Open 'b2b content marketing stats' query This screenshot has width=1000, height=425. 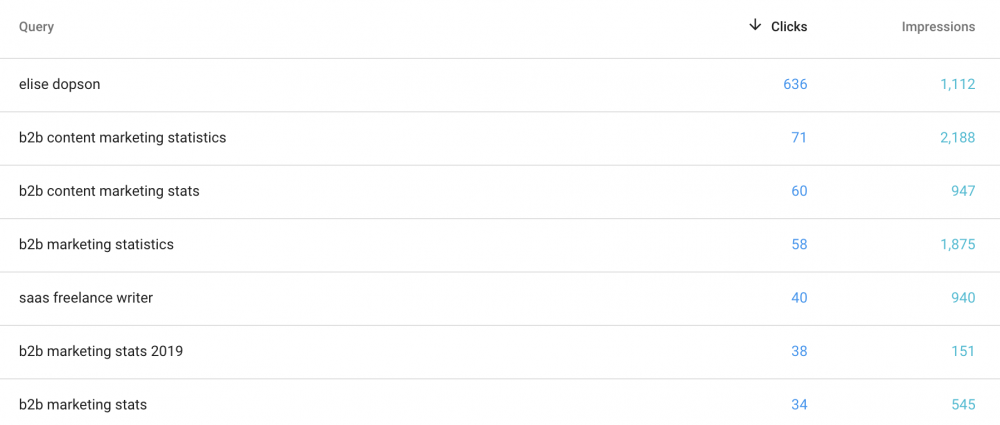pos(109,191)
